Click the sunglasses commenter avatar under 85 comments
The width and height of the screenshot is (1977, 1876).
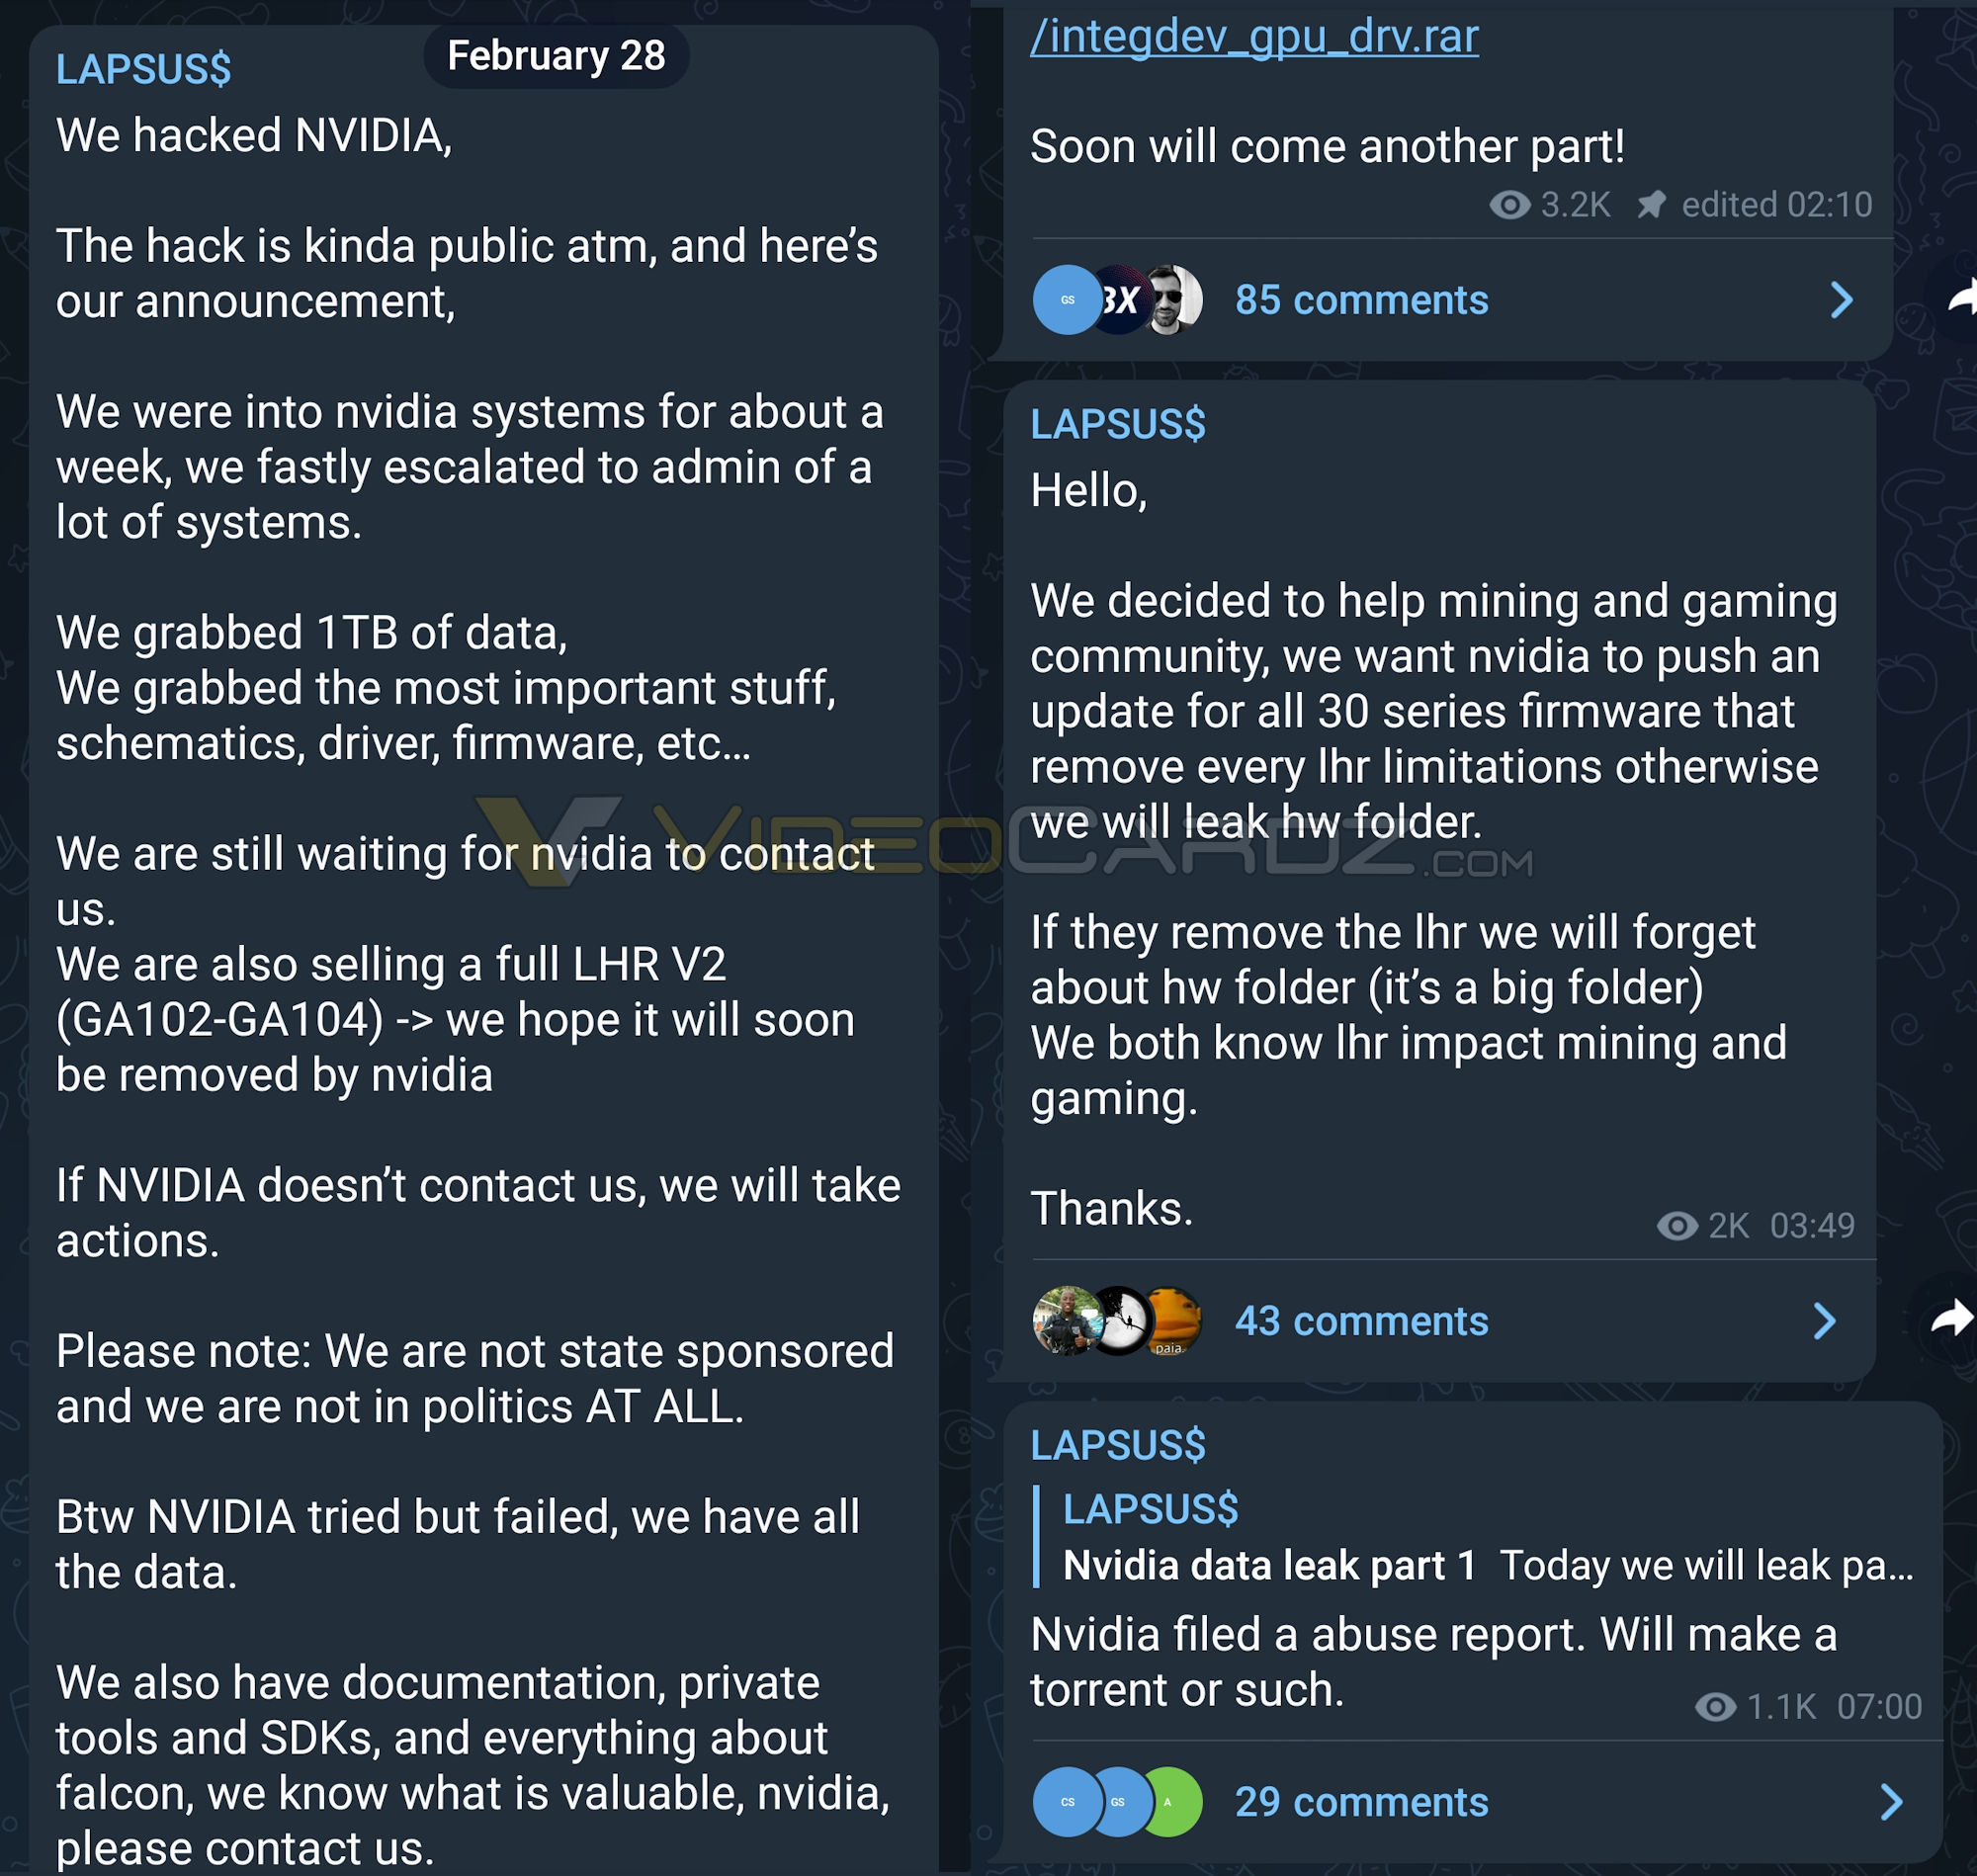tap(1176, 299)
